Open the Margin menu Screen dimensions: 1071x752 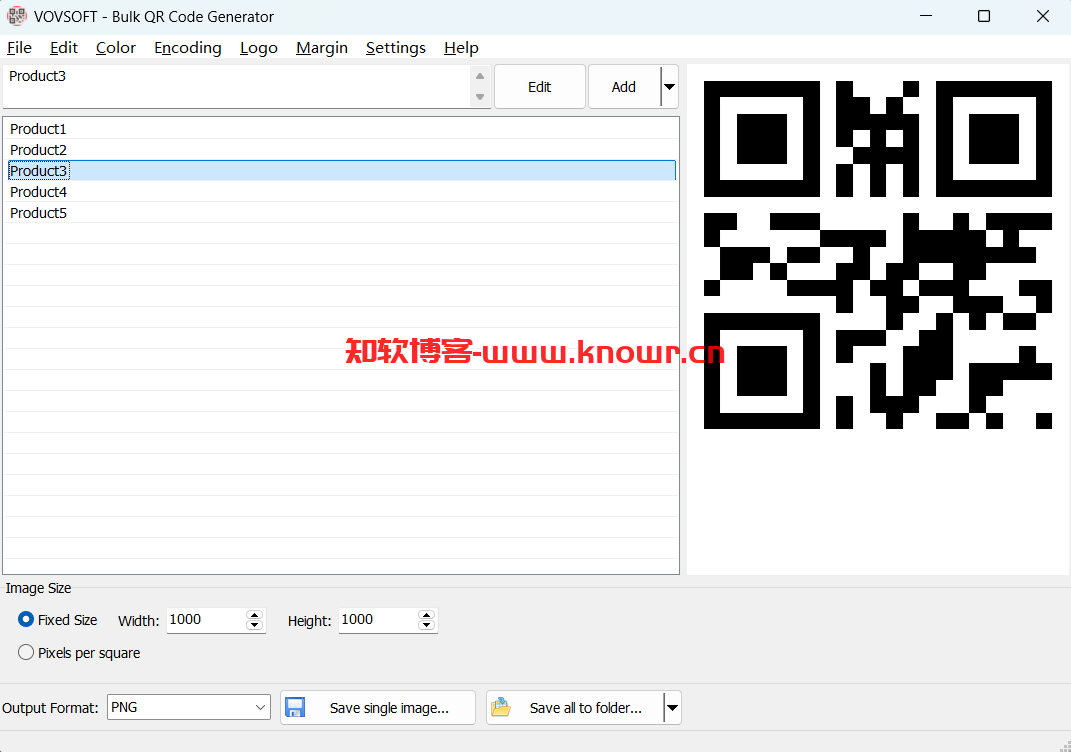pyautogui.click(x=322, y=48)
